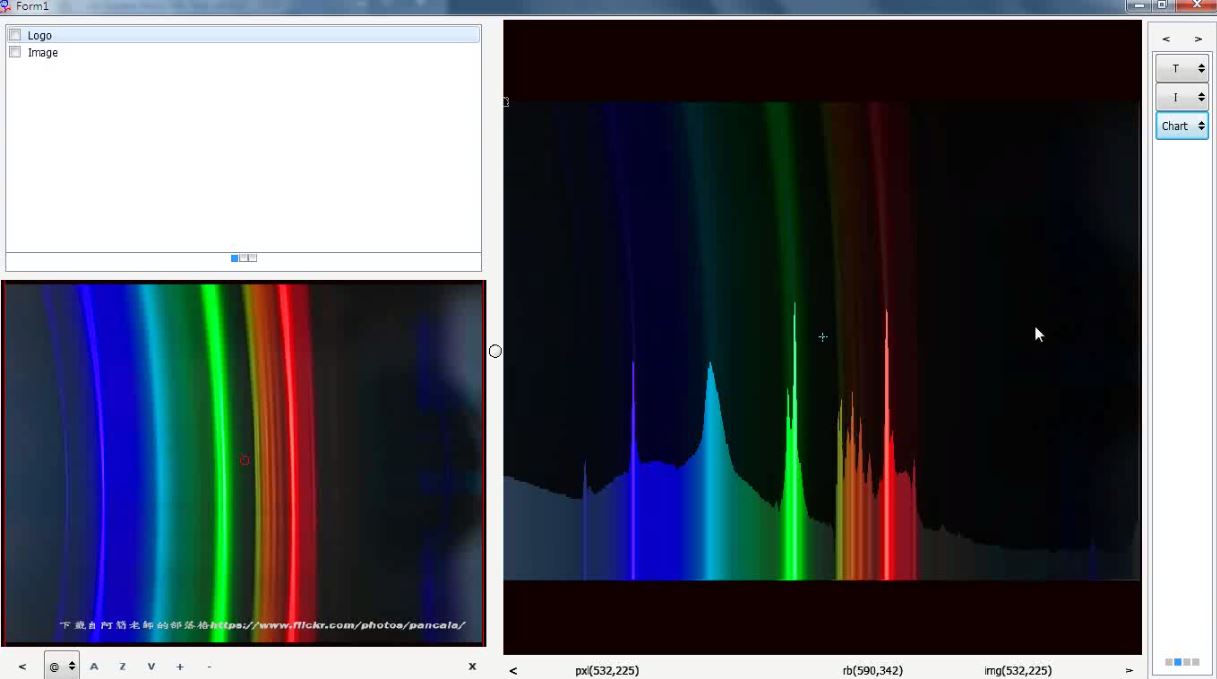The width and height of the screenshot is (1217, 679).
Task: Select the middle page indicator under the list panel
Action: coord(242,258)
